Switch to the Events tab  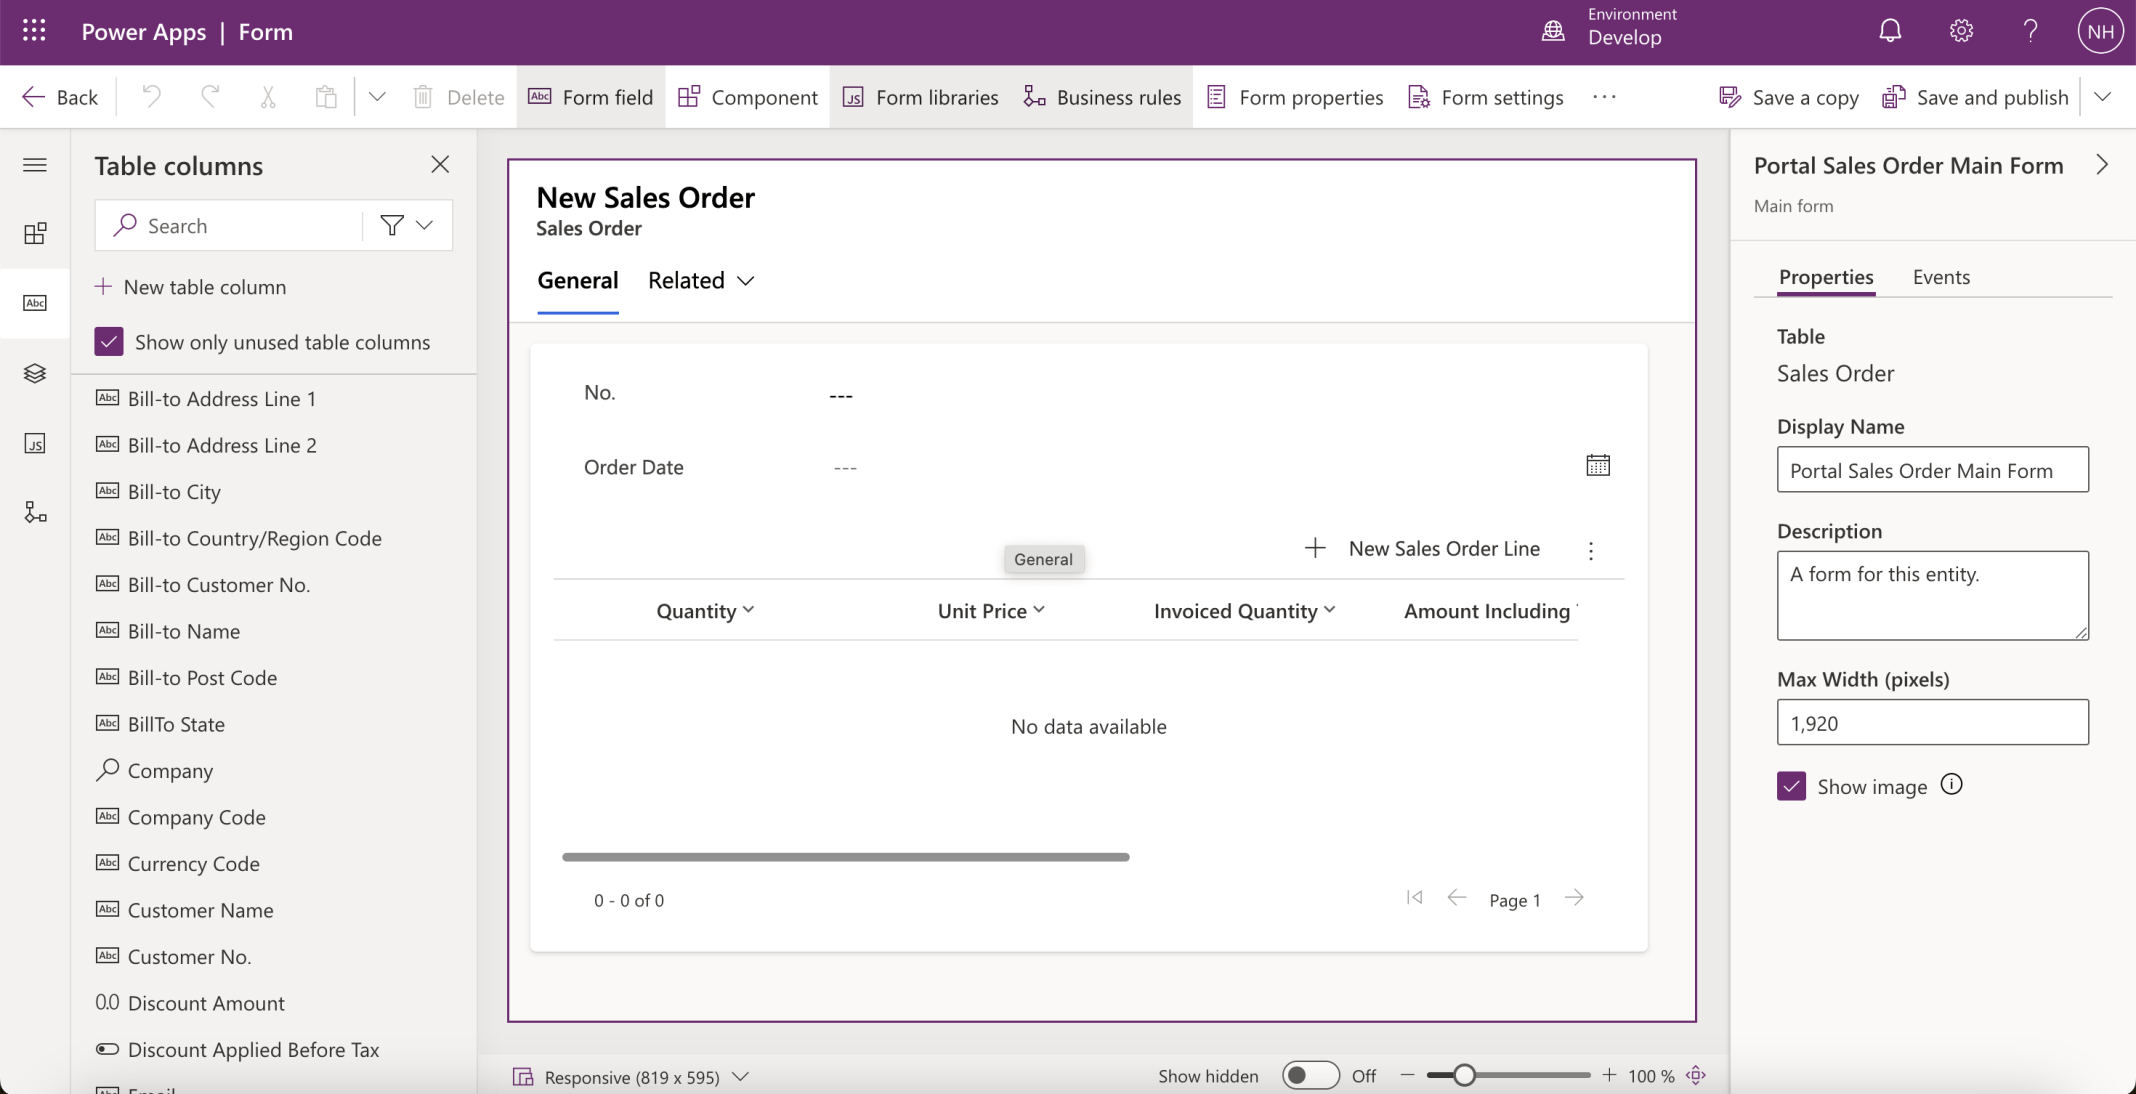pyautogui.click(x=1940, y=277)
